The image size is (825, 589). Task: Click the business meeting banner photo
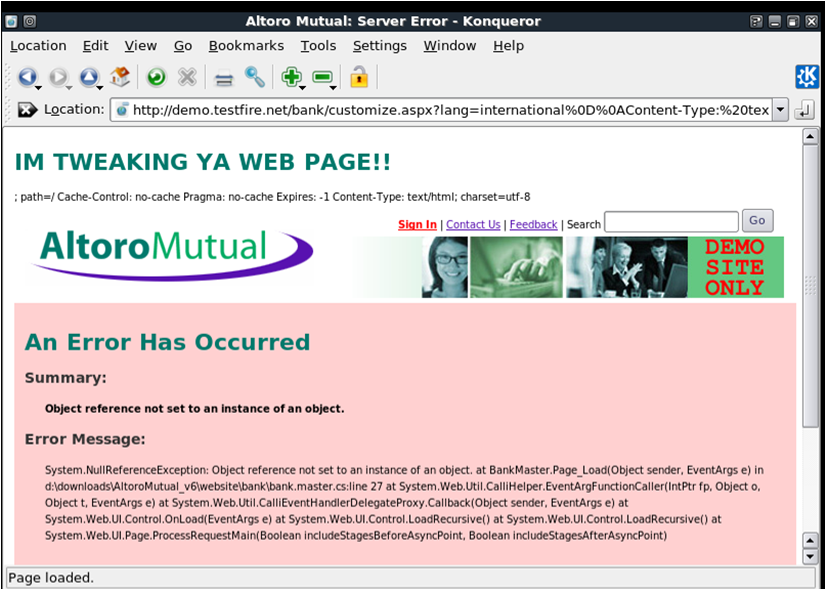[627, 267]
